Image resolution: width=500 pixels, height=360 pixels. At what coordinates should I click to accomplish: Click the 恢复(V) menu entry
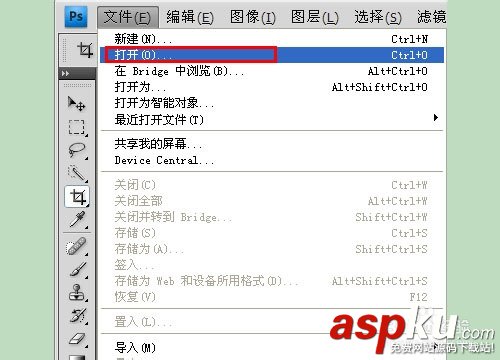coord(272,297)
